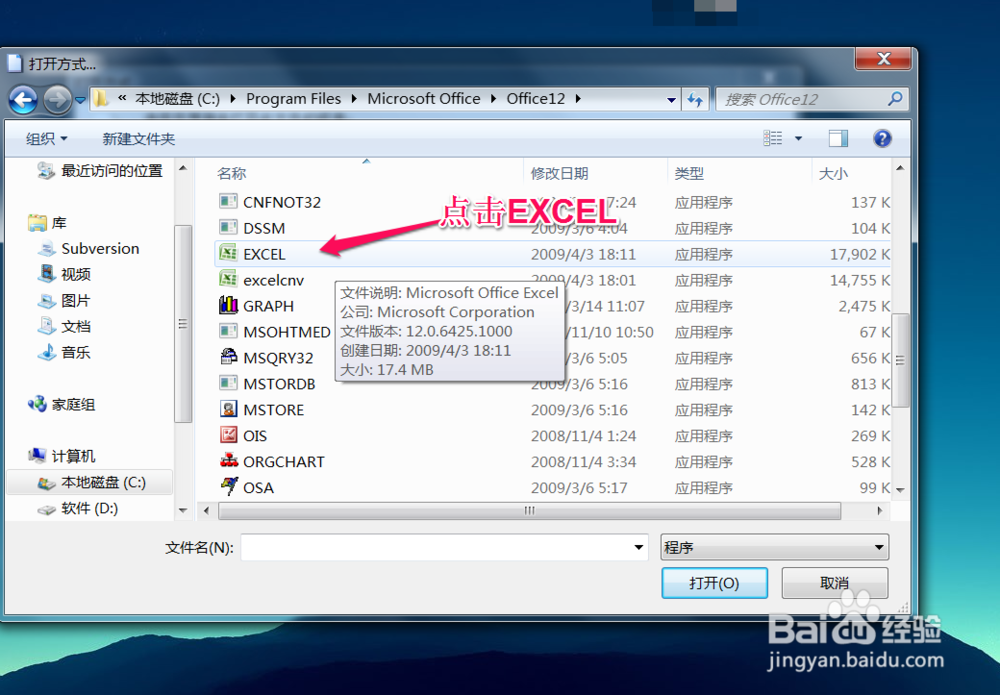This screenshot has height=695, width=1000.
Task: Open the 文件名 combo dropdown arrow
Action: [x=638, y=547]
